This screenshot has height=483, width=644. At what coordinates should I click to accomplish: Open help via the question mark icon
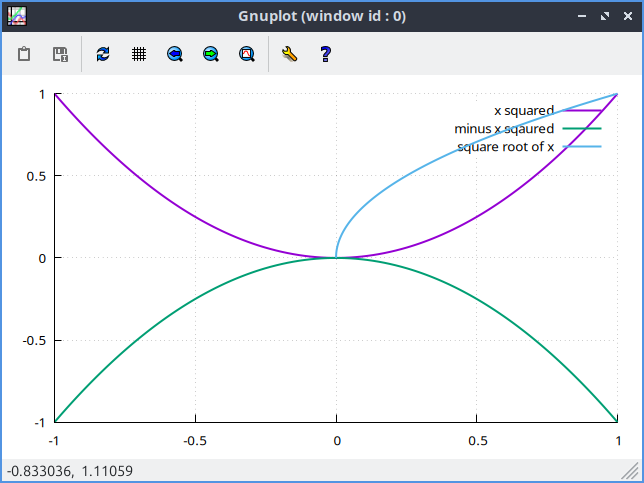[325, 54]
